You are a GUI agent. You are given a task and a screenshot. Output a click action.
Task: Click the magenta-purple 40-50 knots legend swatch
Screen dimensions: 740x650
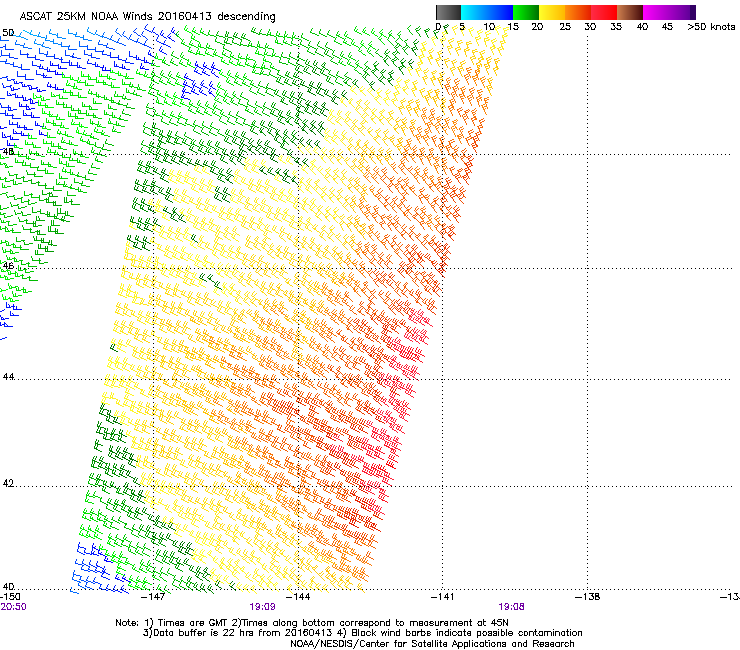click(x=669, y=12)
